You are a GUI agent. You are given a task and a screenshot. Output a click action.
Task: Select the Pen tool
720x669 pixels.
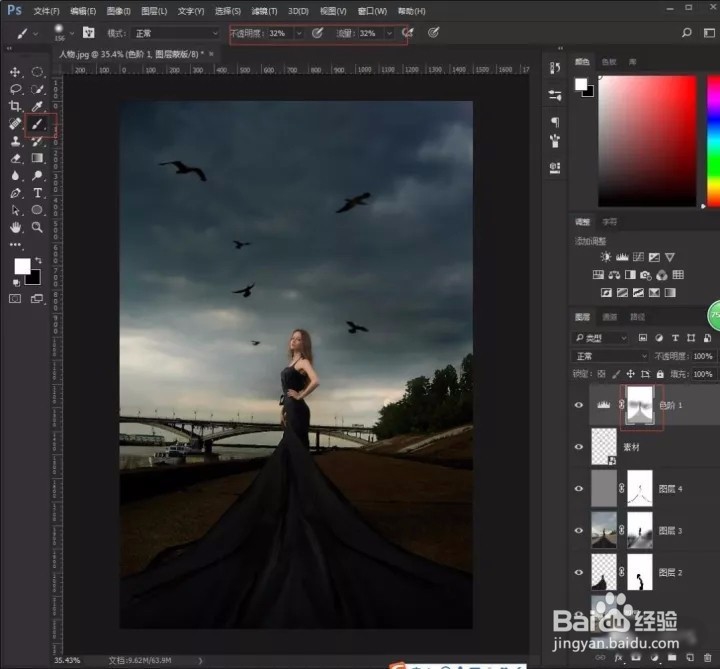[x=15, y=193]
